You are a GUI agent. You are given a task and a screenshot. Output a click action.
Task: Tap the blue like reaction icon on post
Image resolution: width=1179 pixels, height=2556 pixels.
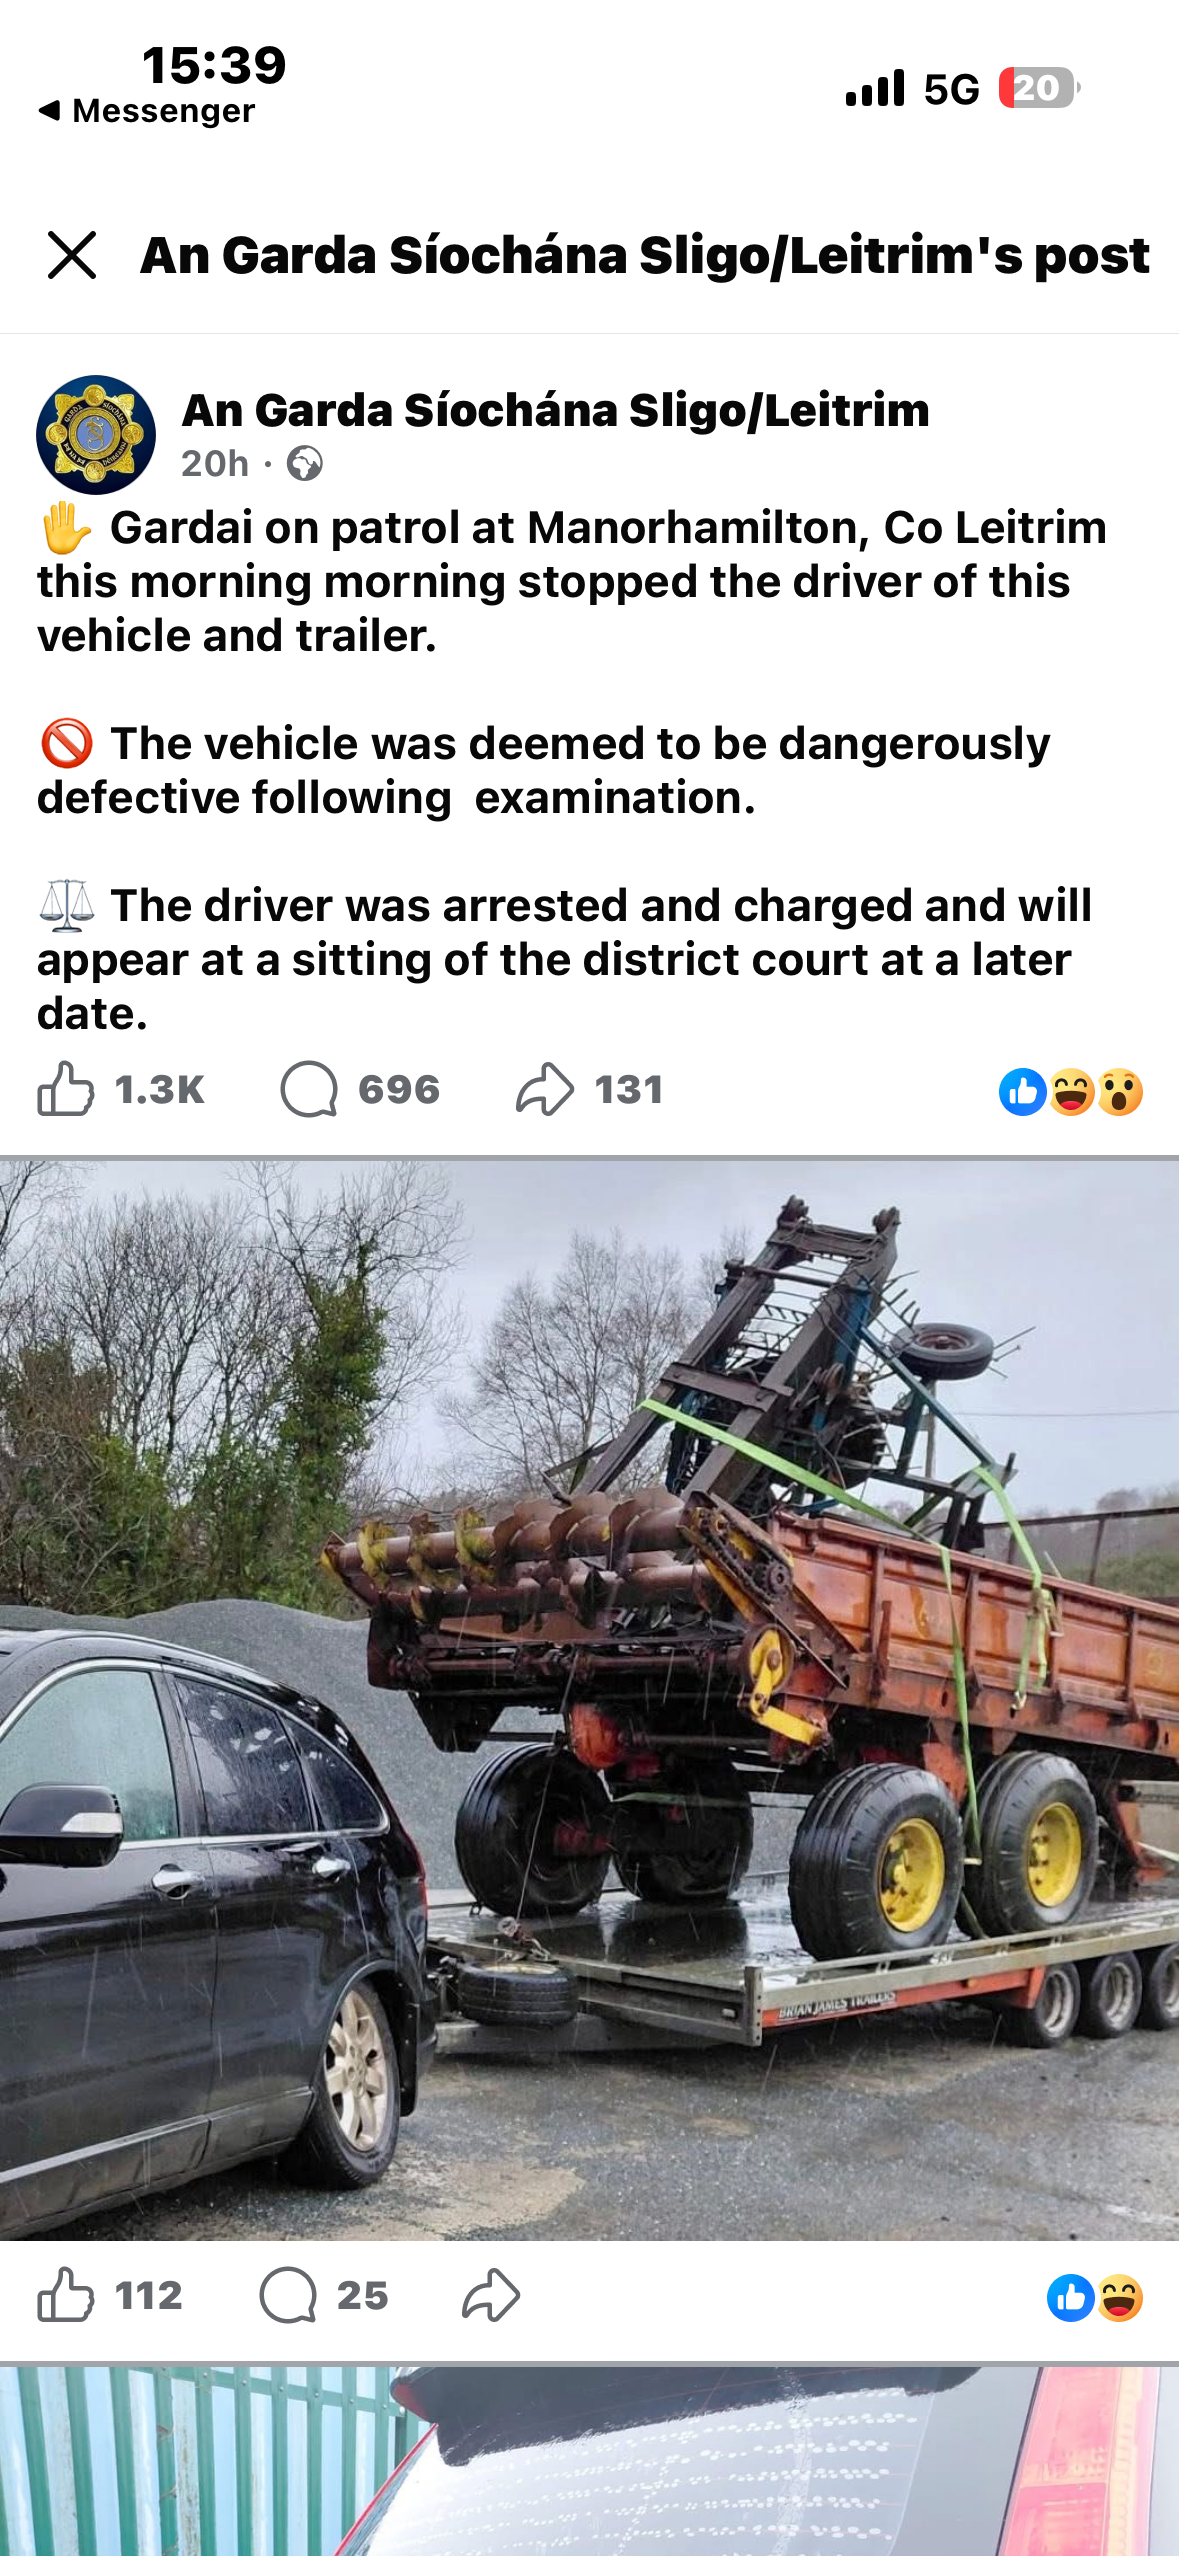tap(1022, 1091)
